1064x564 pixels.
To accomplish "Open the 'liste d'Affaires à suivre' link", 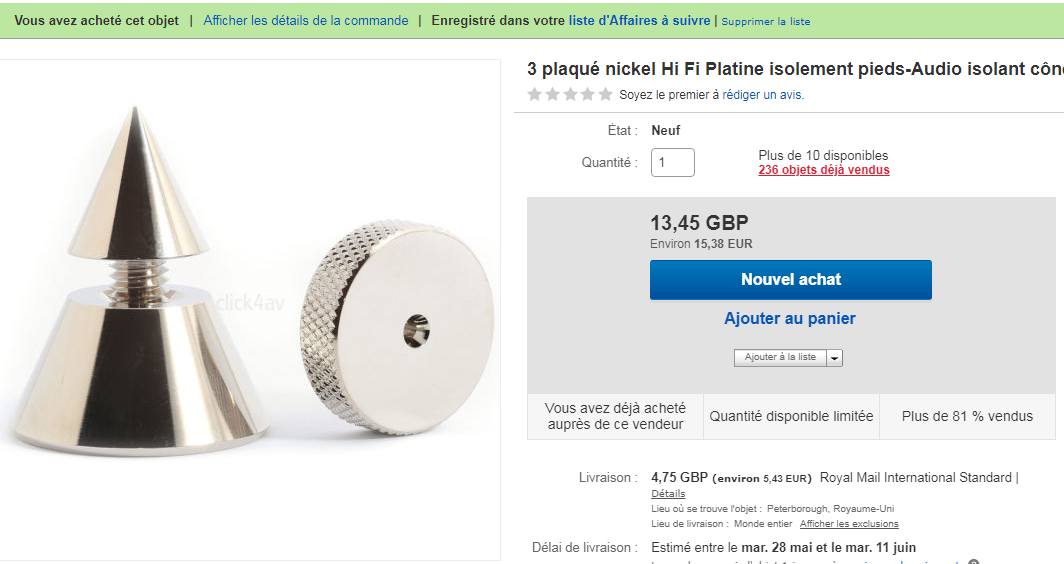I will 640,20.
